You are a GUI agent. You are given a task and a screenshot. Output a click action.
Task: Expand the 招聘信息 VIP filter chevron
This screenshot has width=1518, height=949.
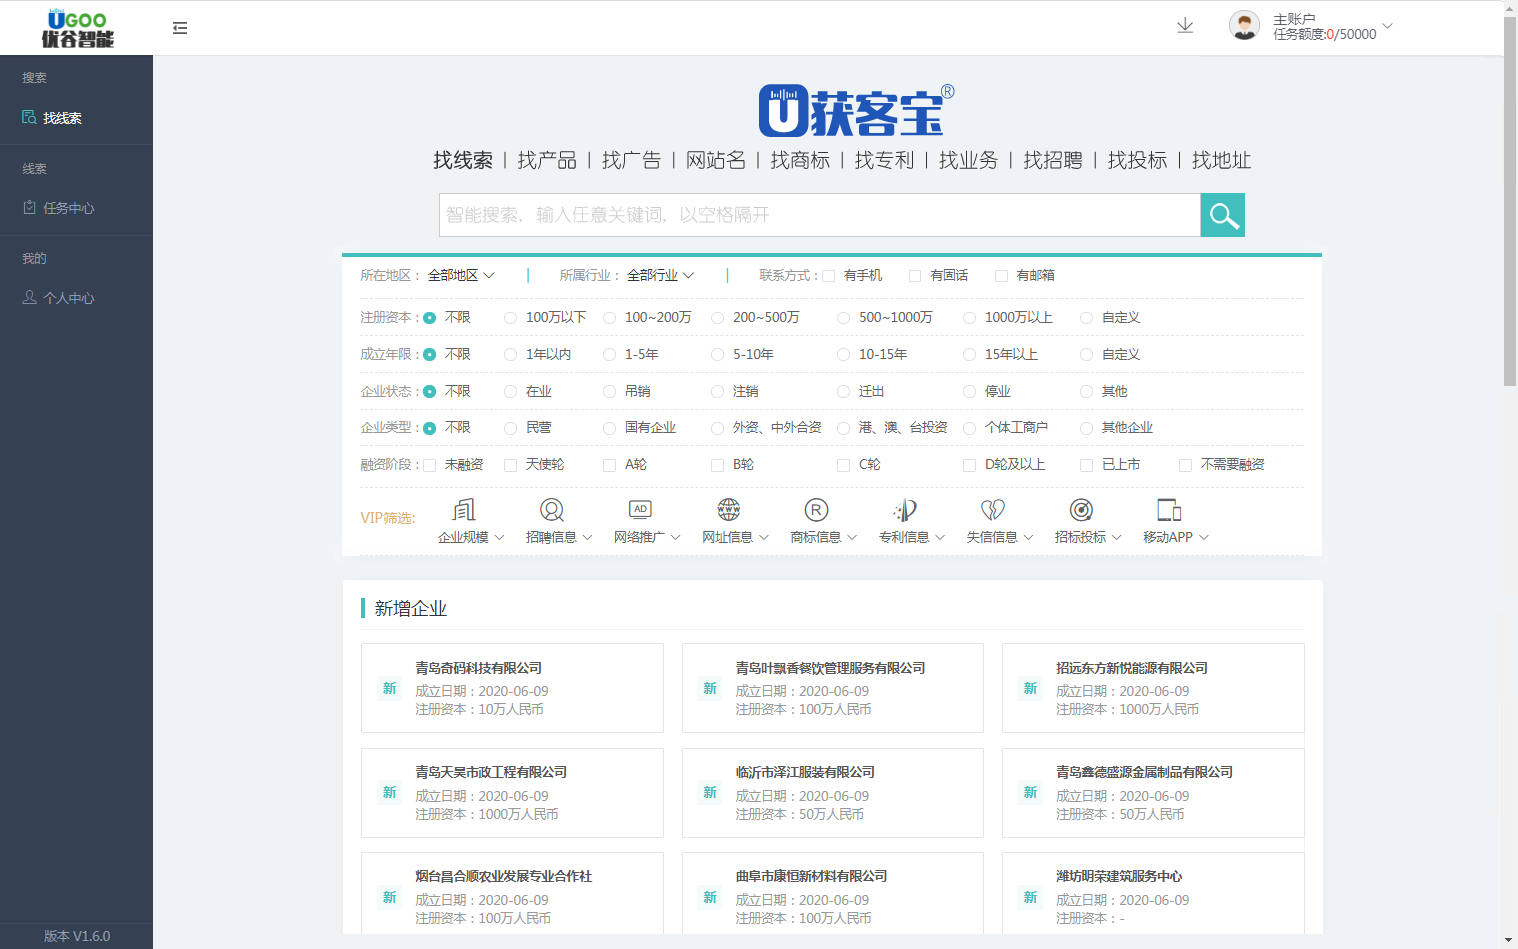(x=587, y=537)
